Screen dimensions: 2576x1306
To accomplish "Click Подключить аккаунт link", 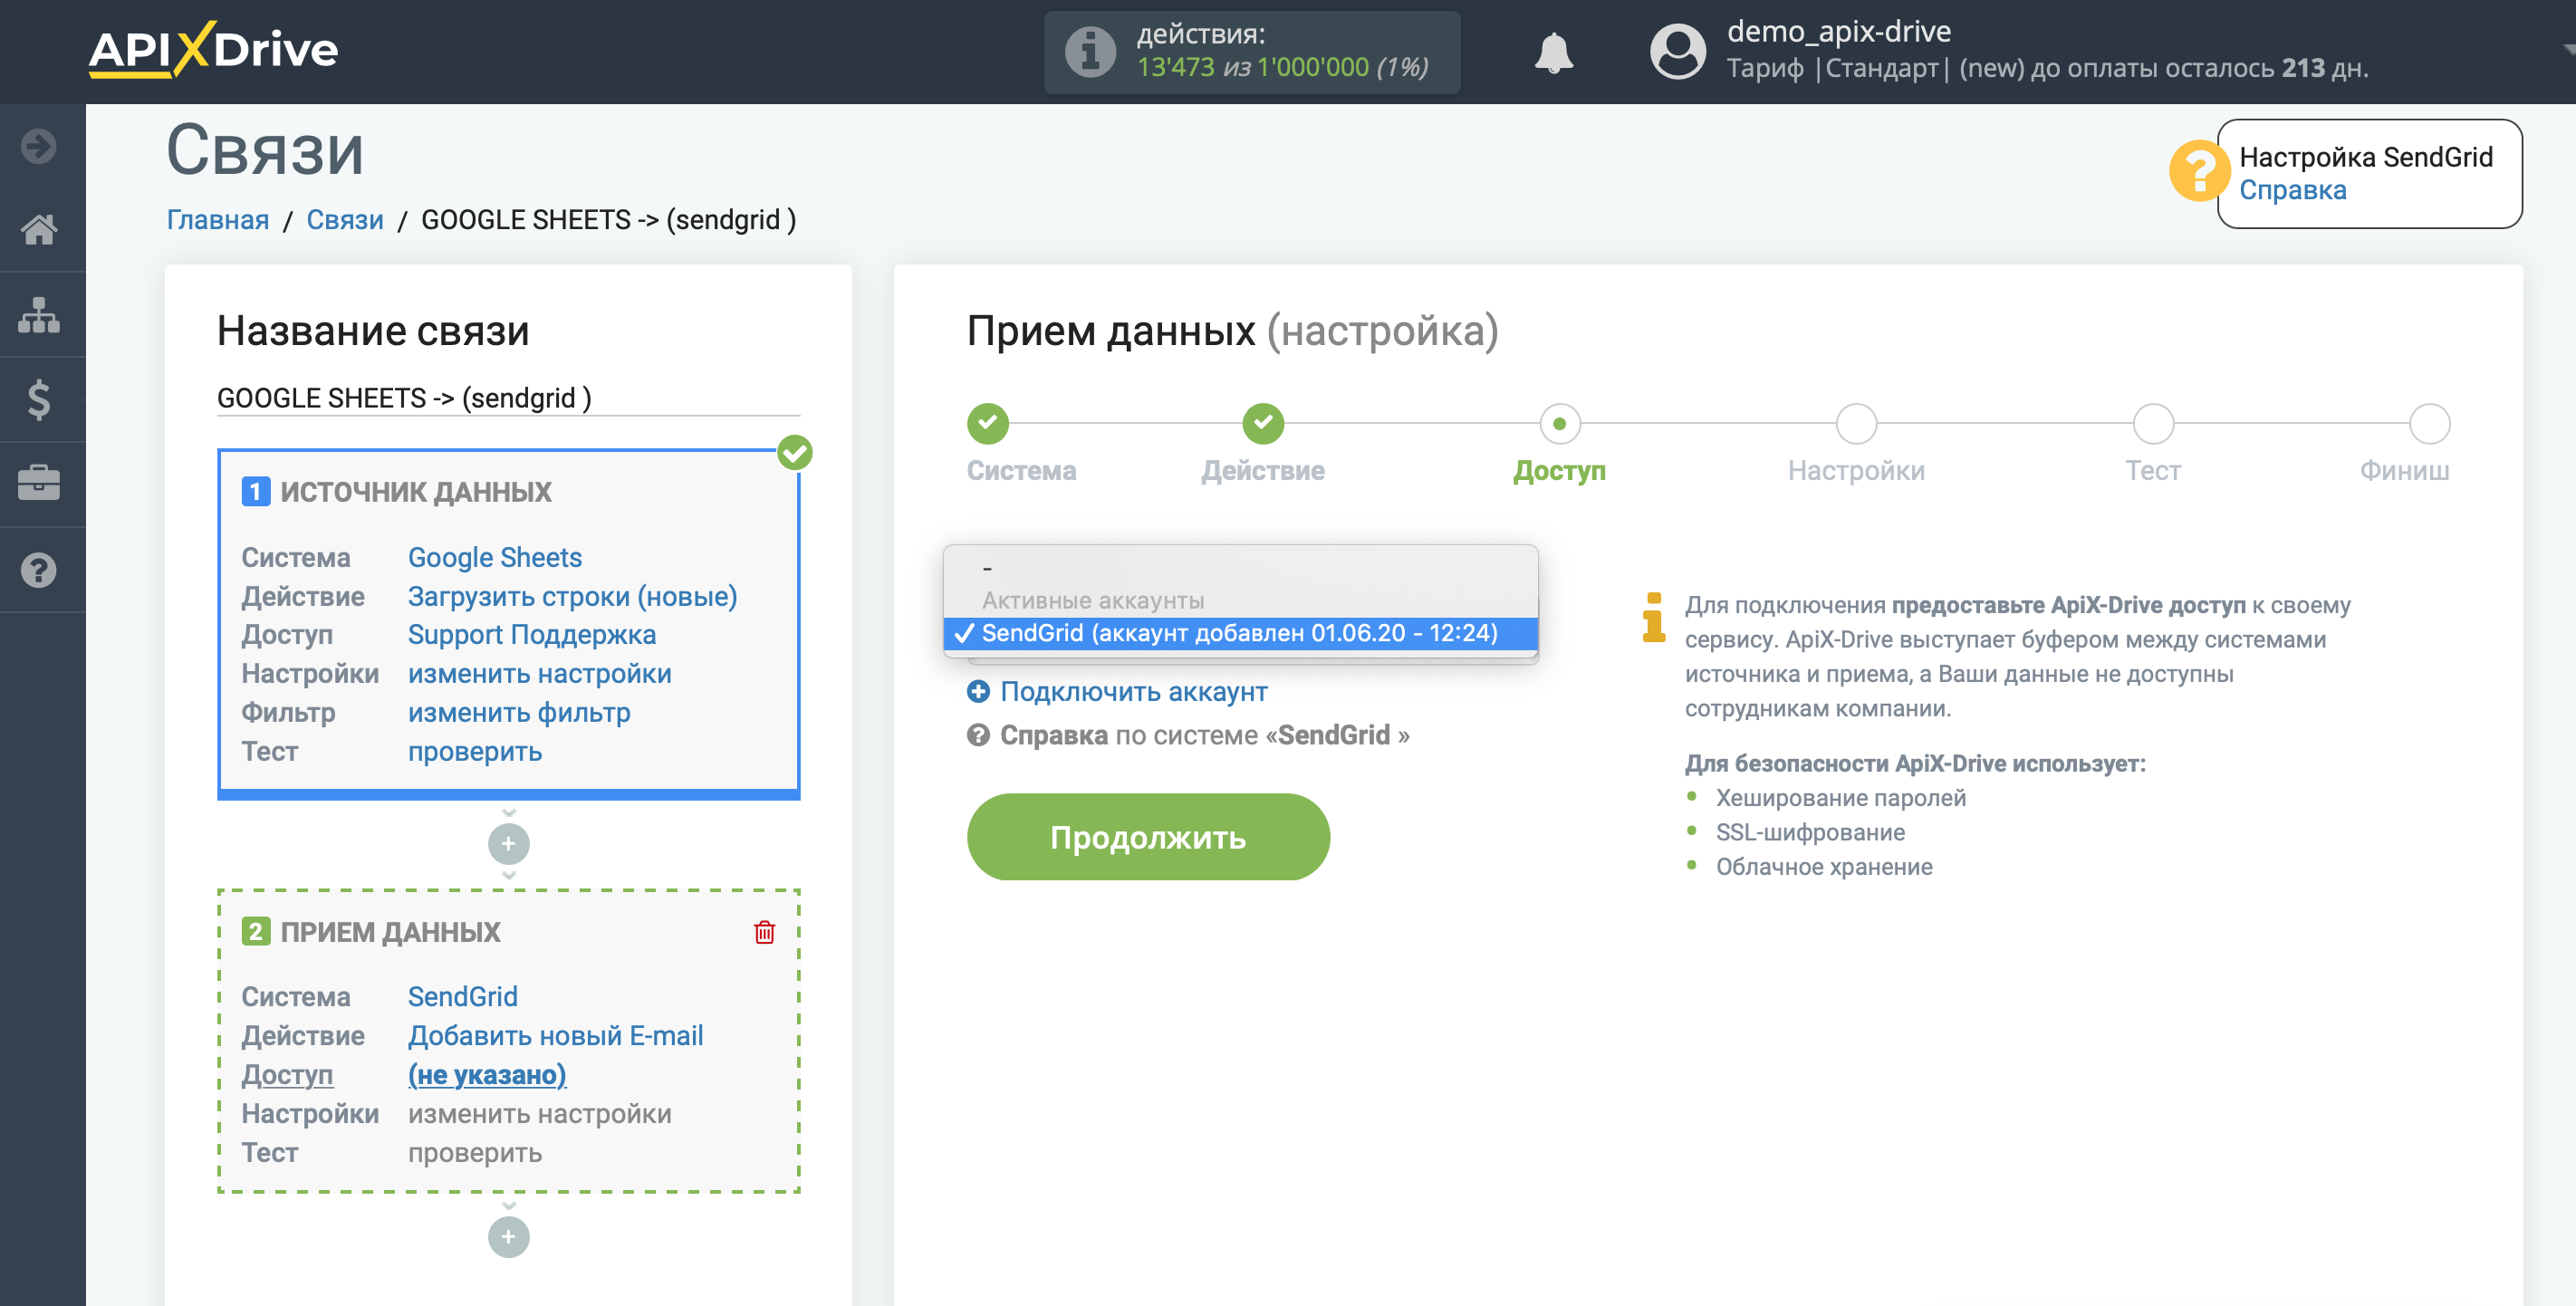I will (1134, 692).
